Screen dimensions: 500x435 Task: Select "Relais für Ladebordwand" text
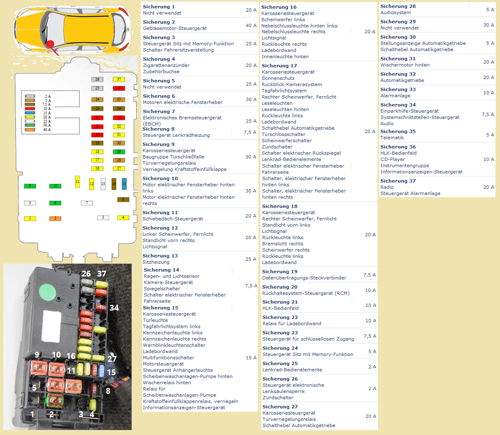(292, 324)
